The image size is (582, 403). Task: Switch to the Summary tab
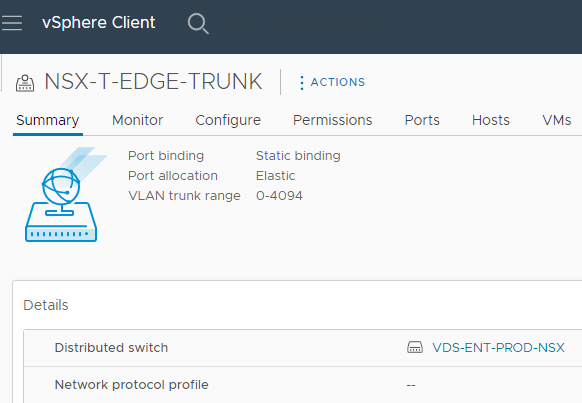pos(48,120)
